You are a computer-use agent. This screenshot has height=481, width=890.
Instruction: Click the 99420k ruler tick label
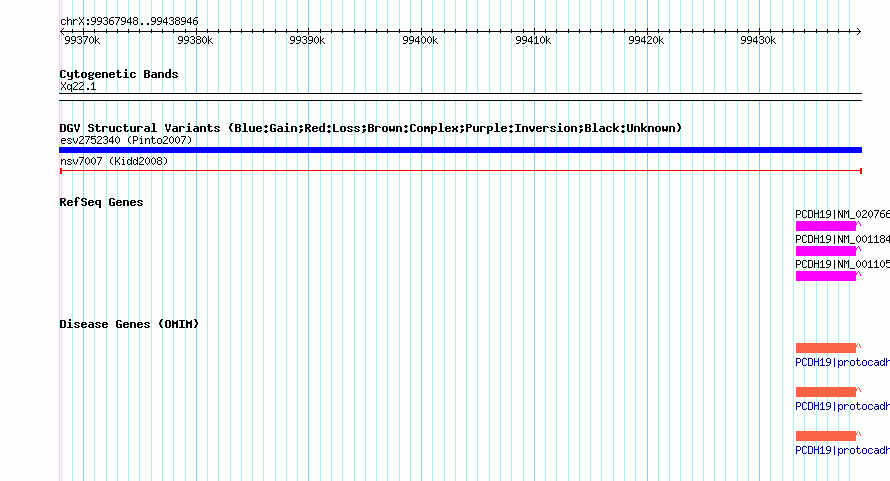(x=646, y=40)
